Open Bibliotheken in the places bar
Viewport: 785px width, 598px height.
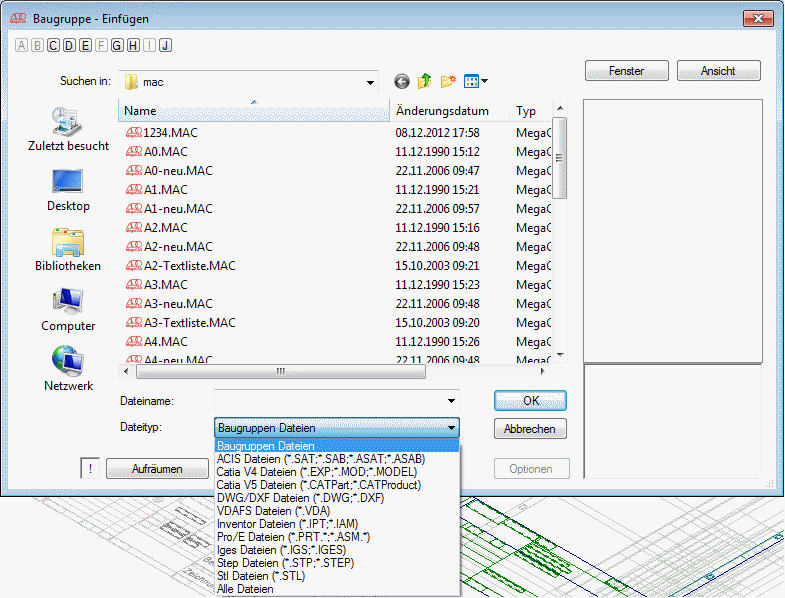click(68, 250)
